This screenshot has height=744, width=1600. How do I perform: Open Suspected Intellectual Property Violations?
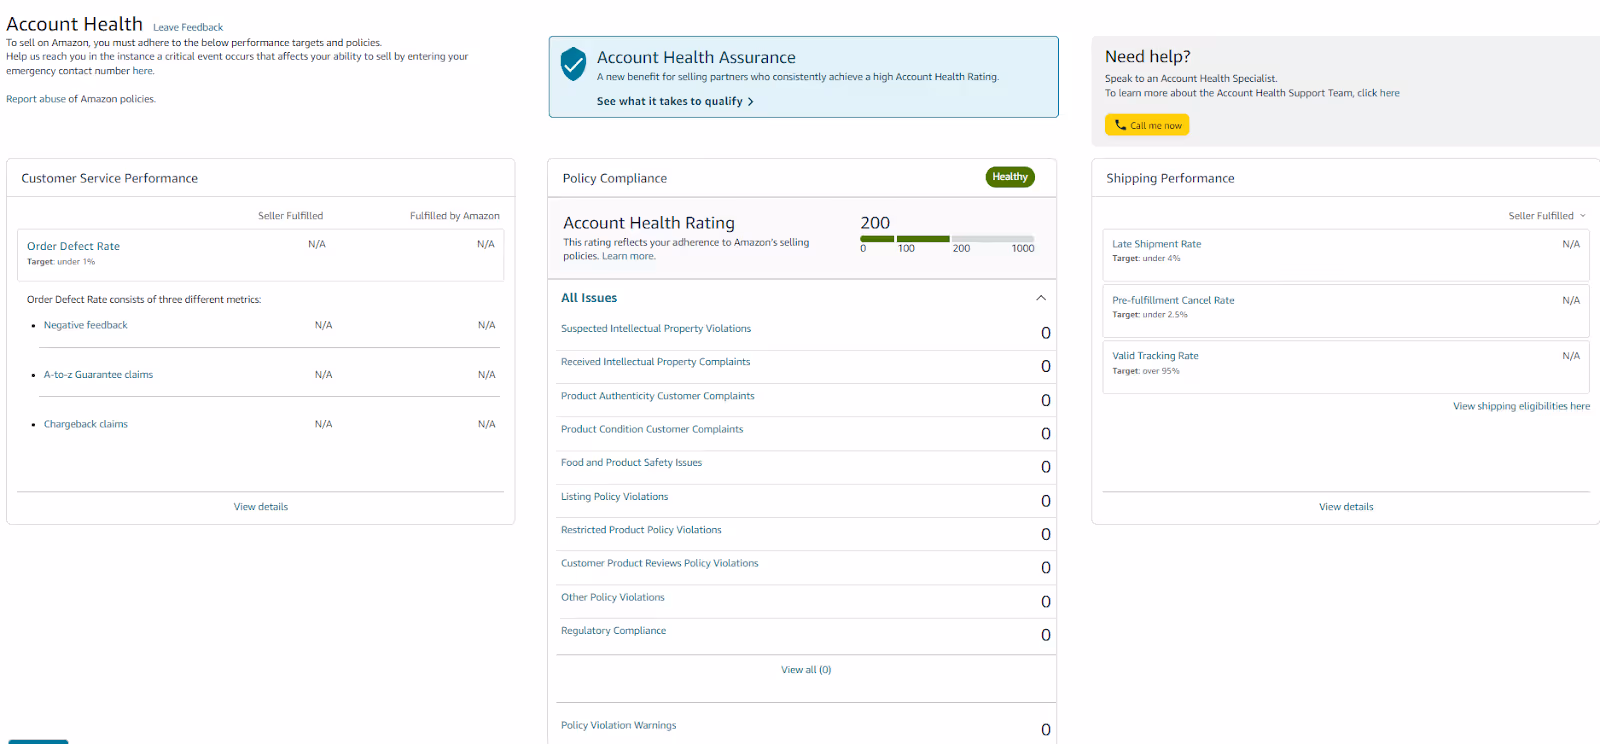click(656, 329)
